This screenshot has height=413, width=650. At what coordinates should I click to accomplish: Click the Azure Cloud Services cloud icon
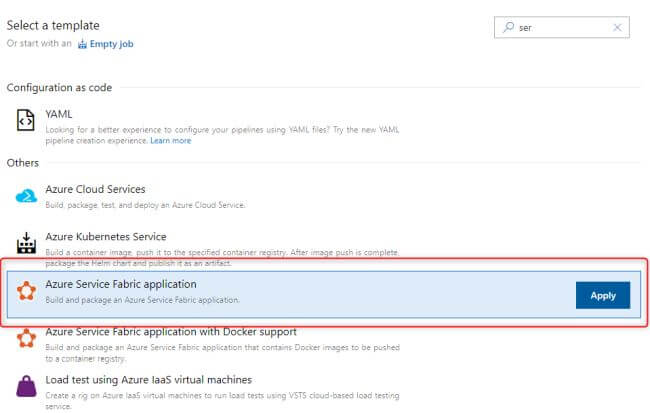coord(26,195)
